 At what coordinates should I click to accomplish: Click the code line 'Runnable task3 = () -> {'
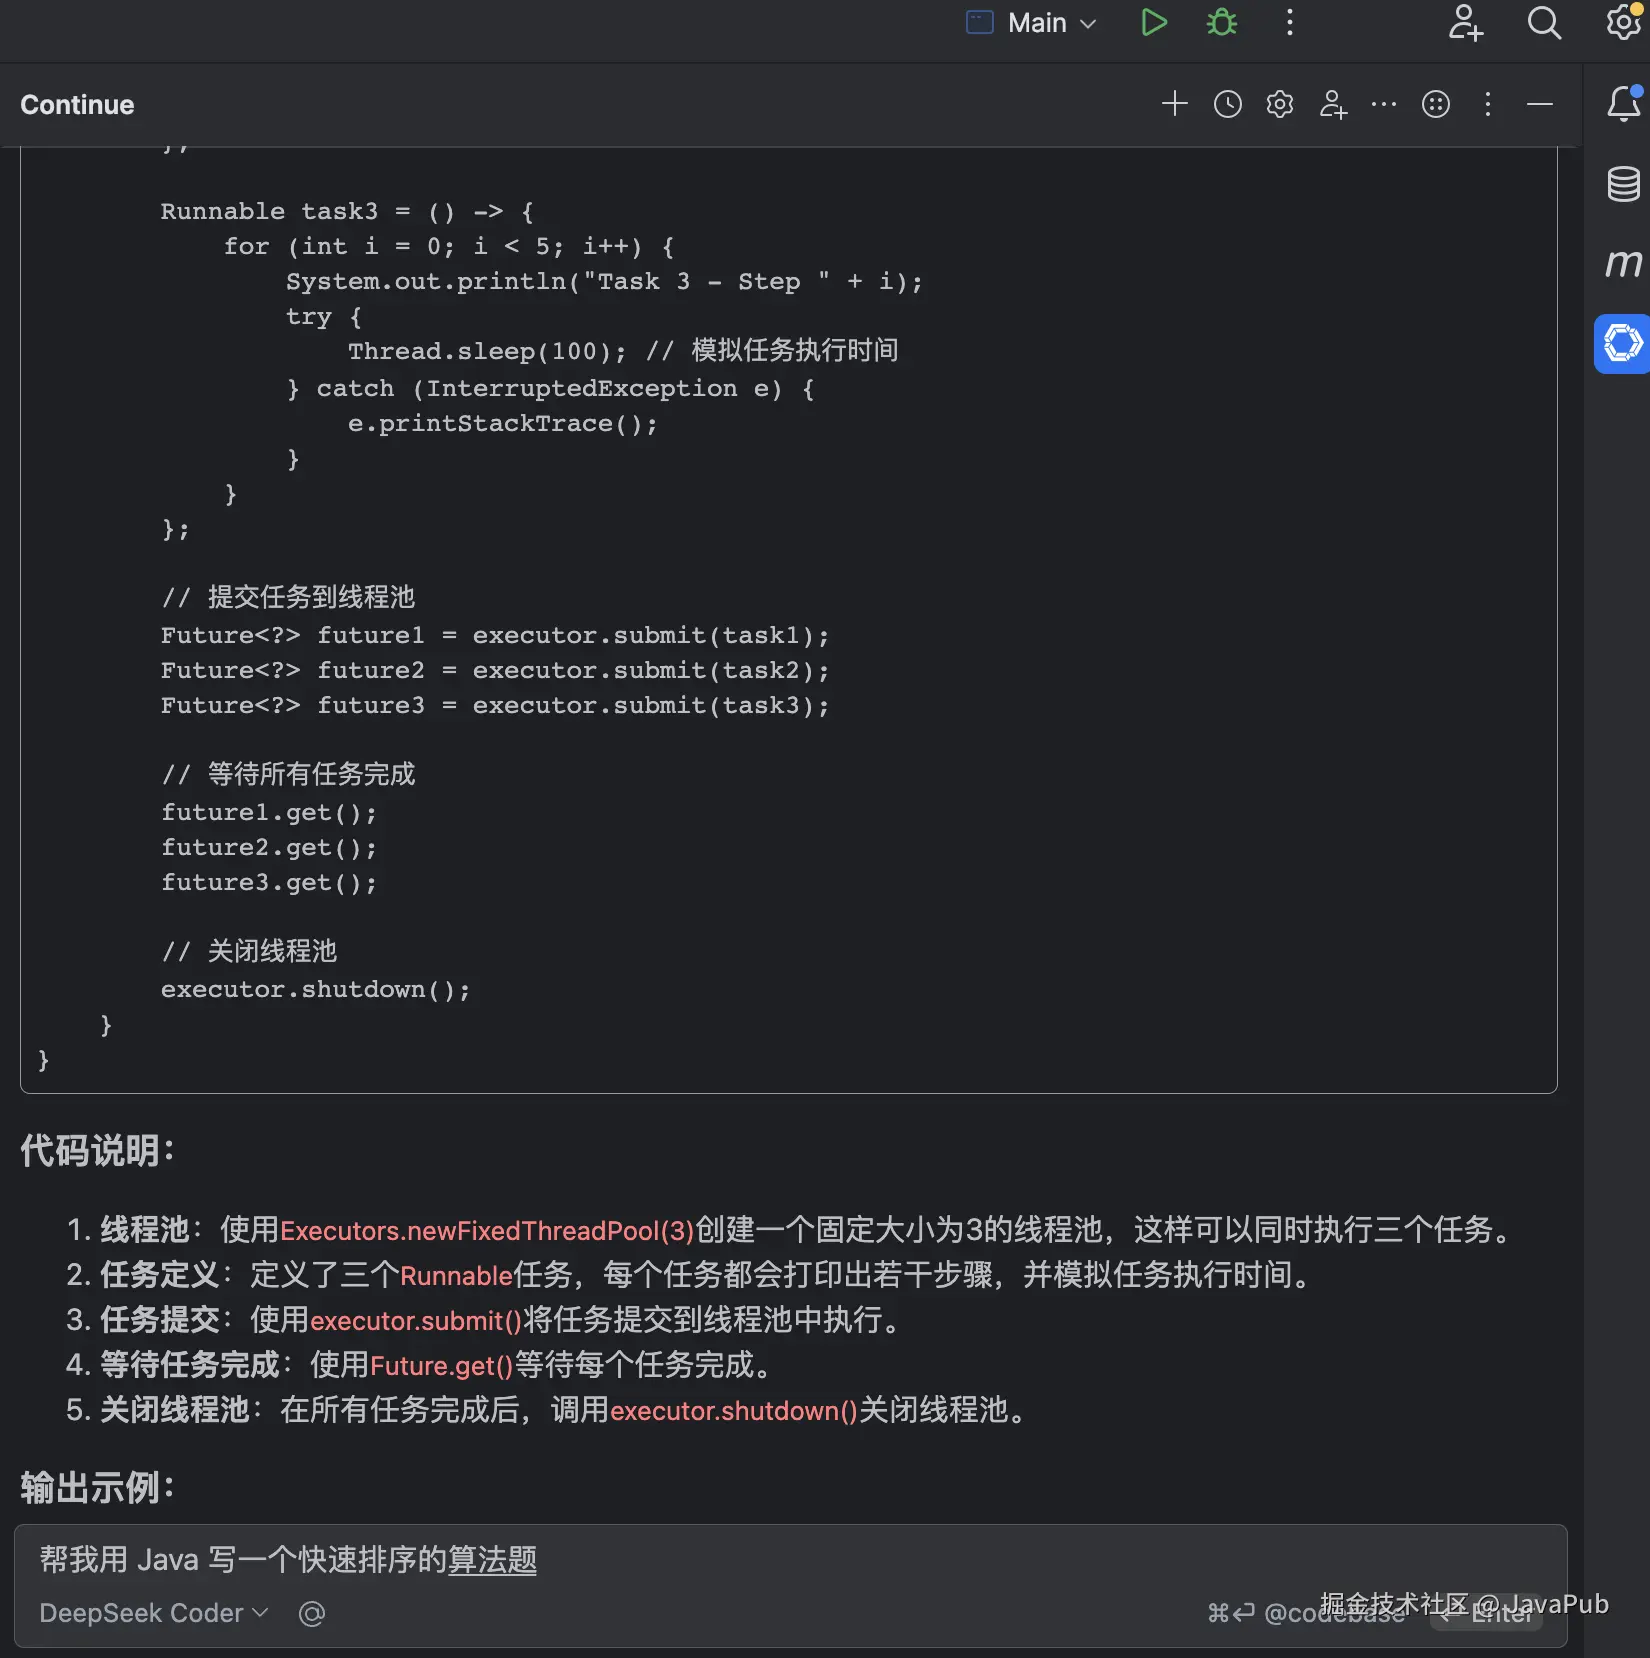click(347, 211)
